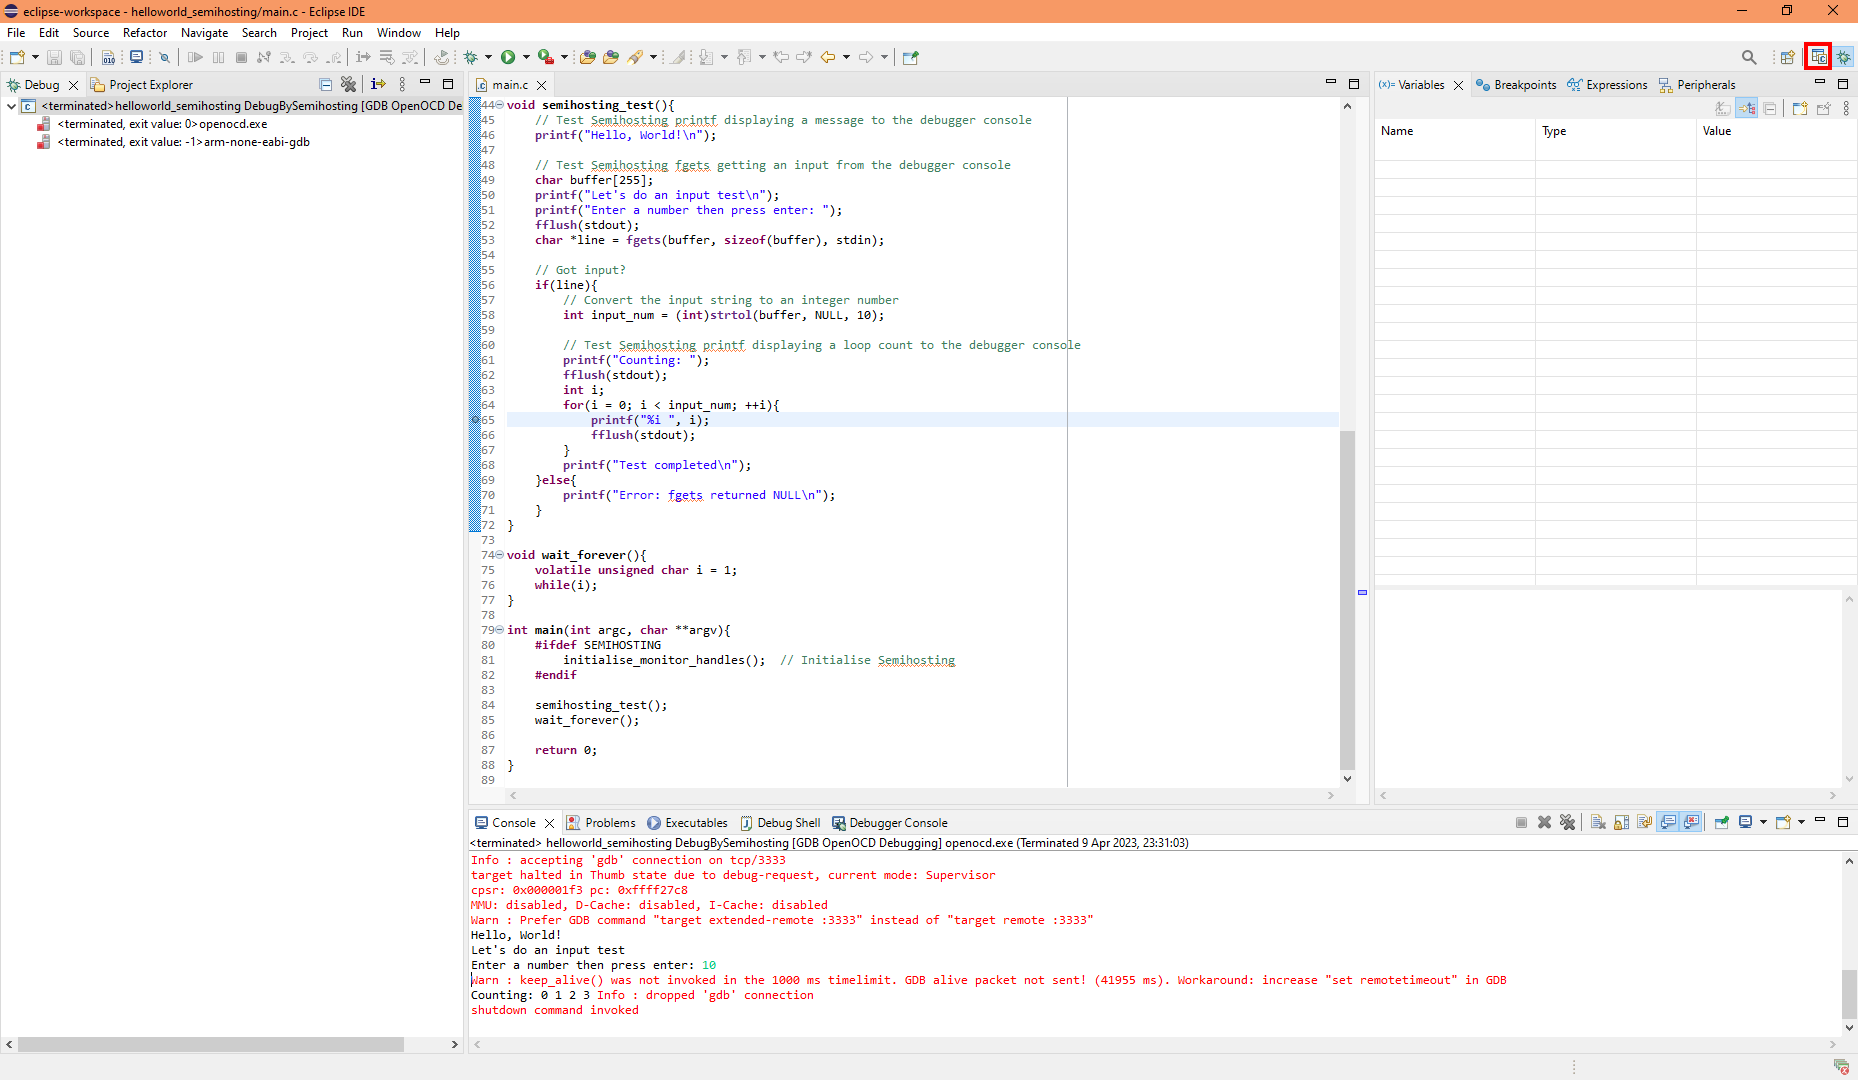
Task: Clear the Console output
Action: coord(1599,822)
